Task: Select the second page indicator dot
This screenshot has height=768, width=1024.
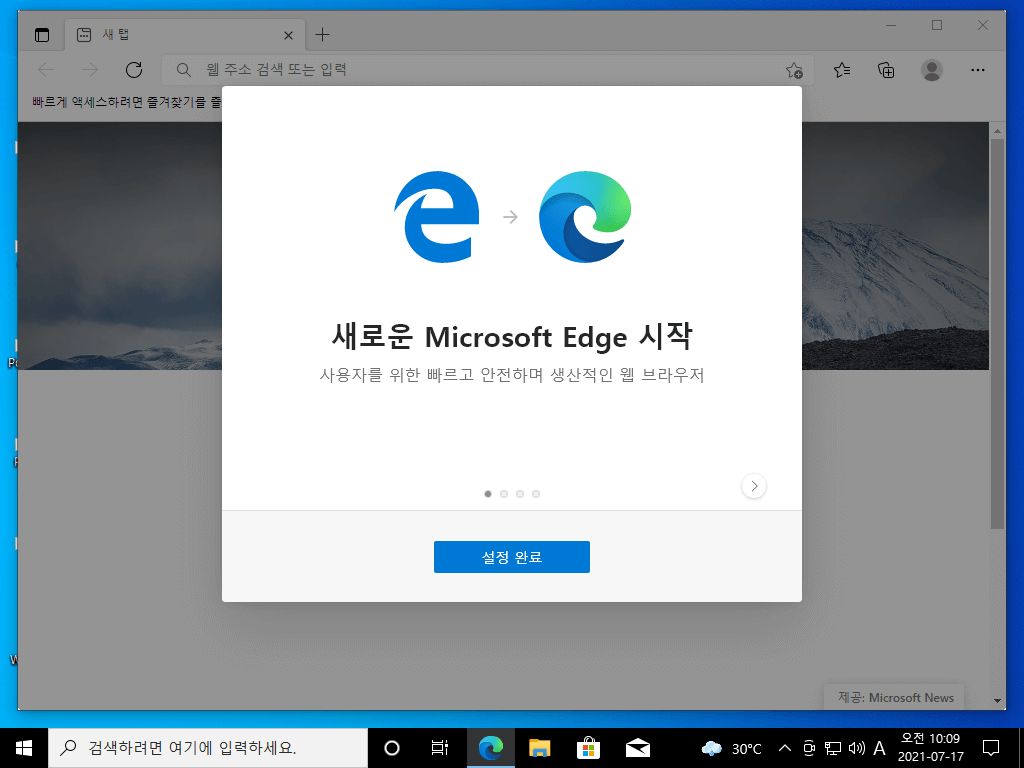Action: pos(504,494)
